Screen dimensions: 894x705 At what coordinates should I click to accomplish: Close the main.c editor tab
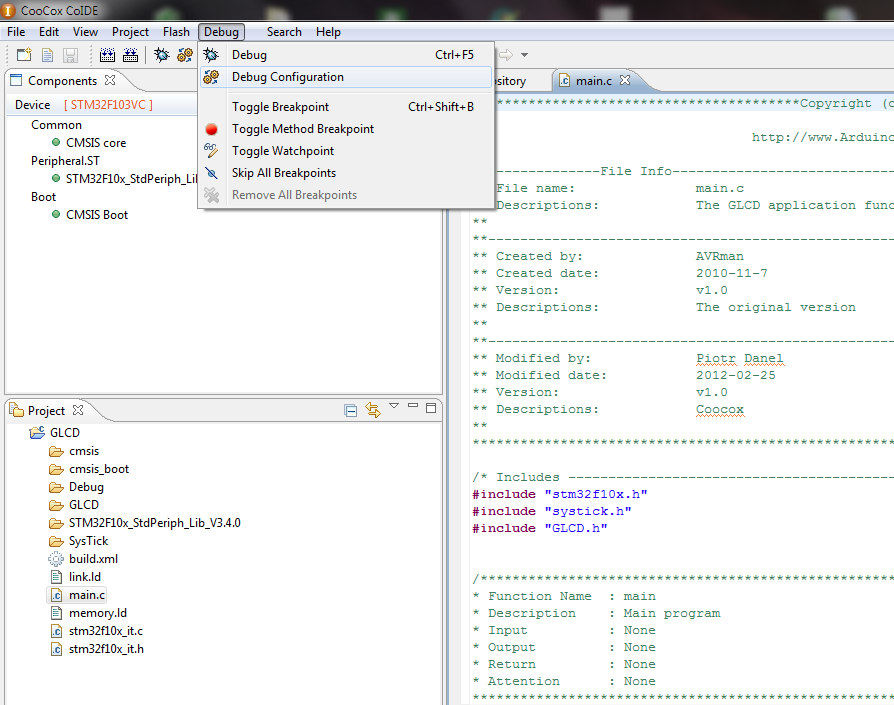click(625, 80)
